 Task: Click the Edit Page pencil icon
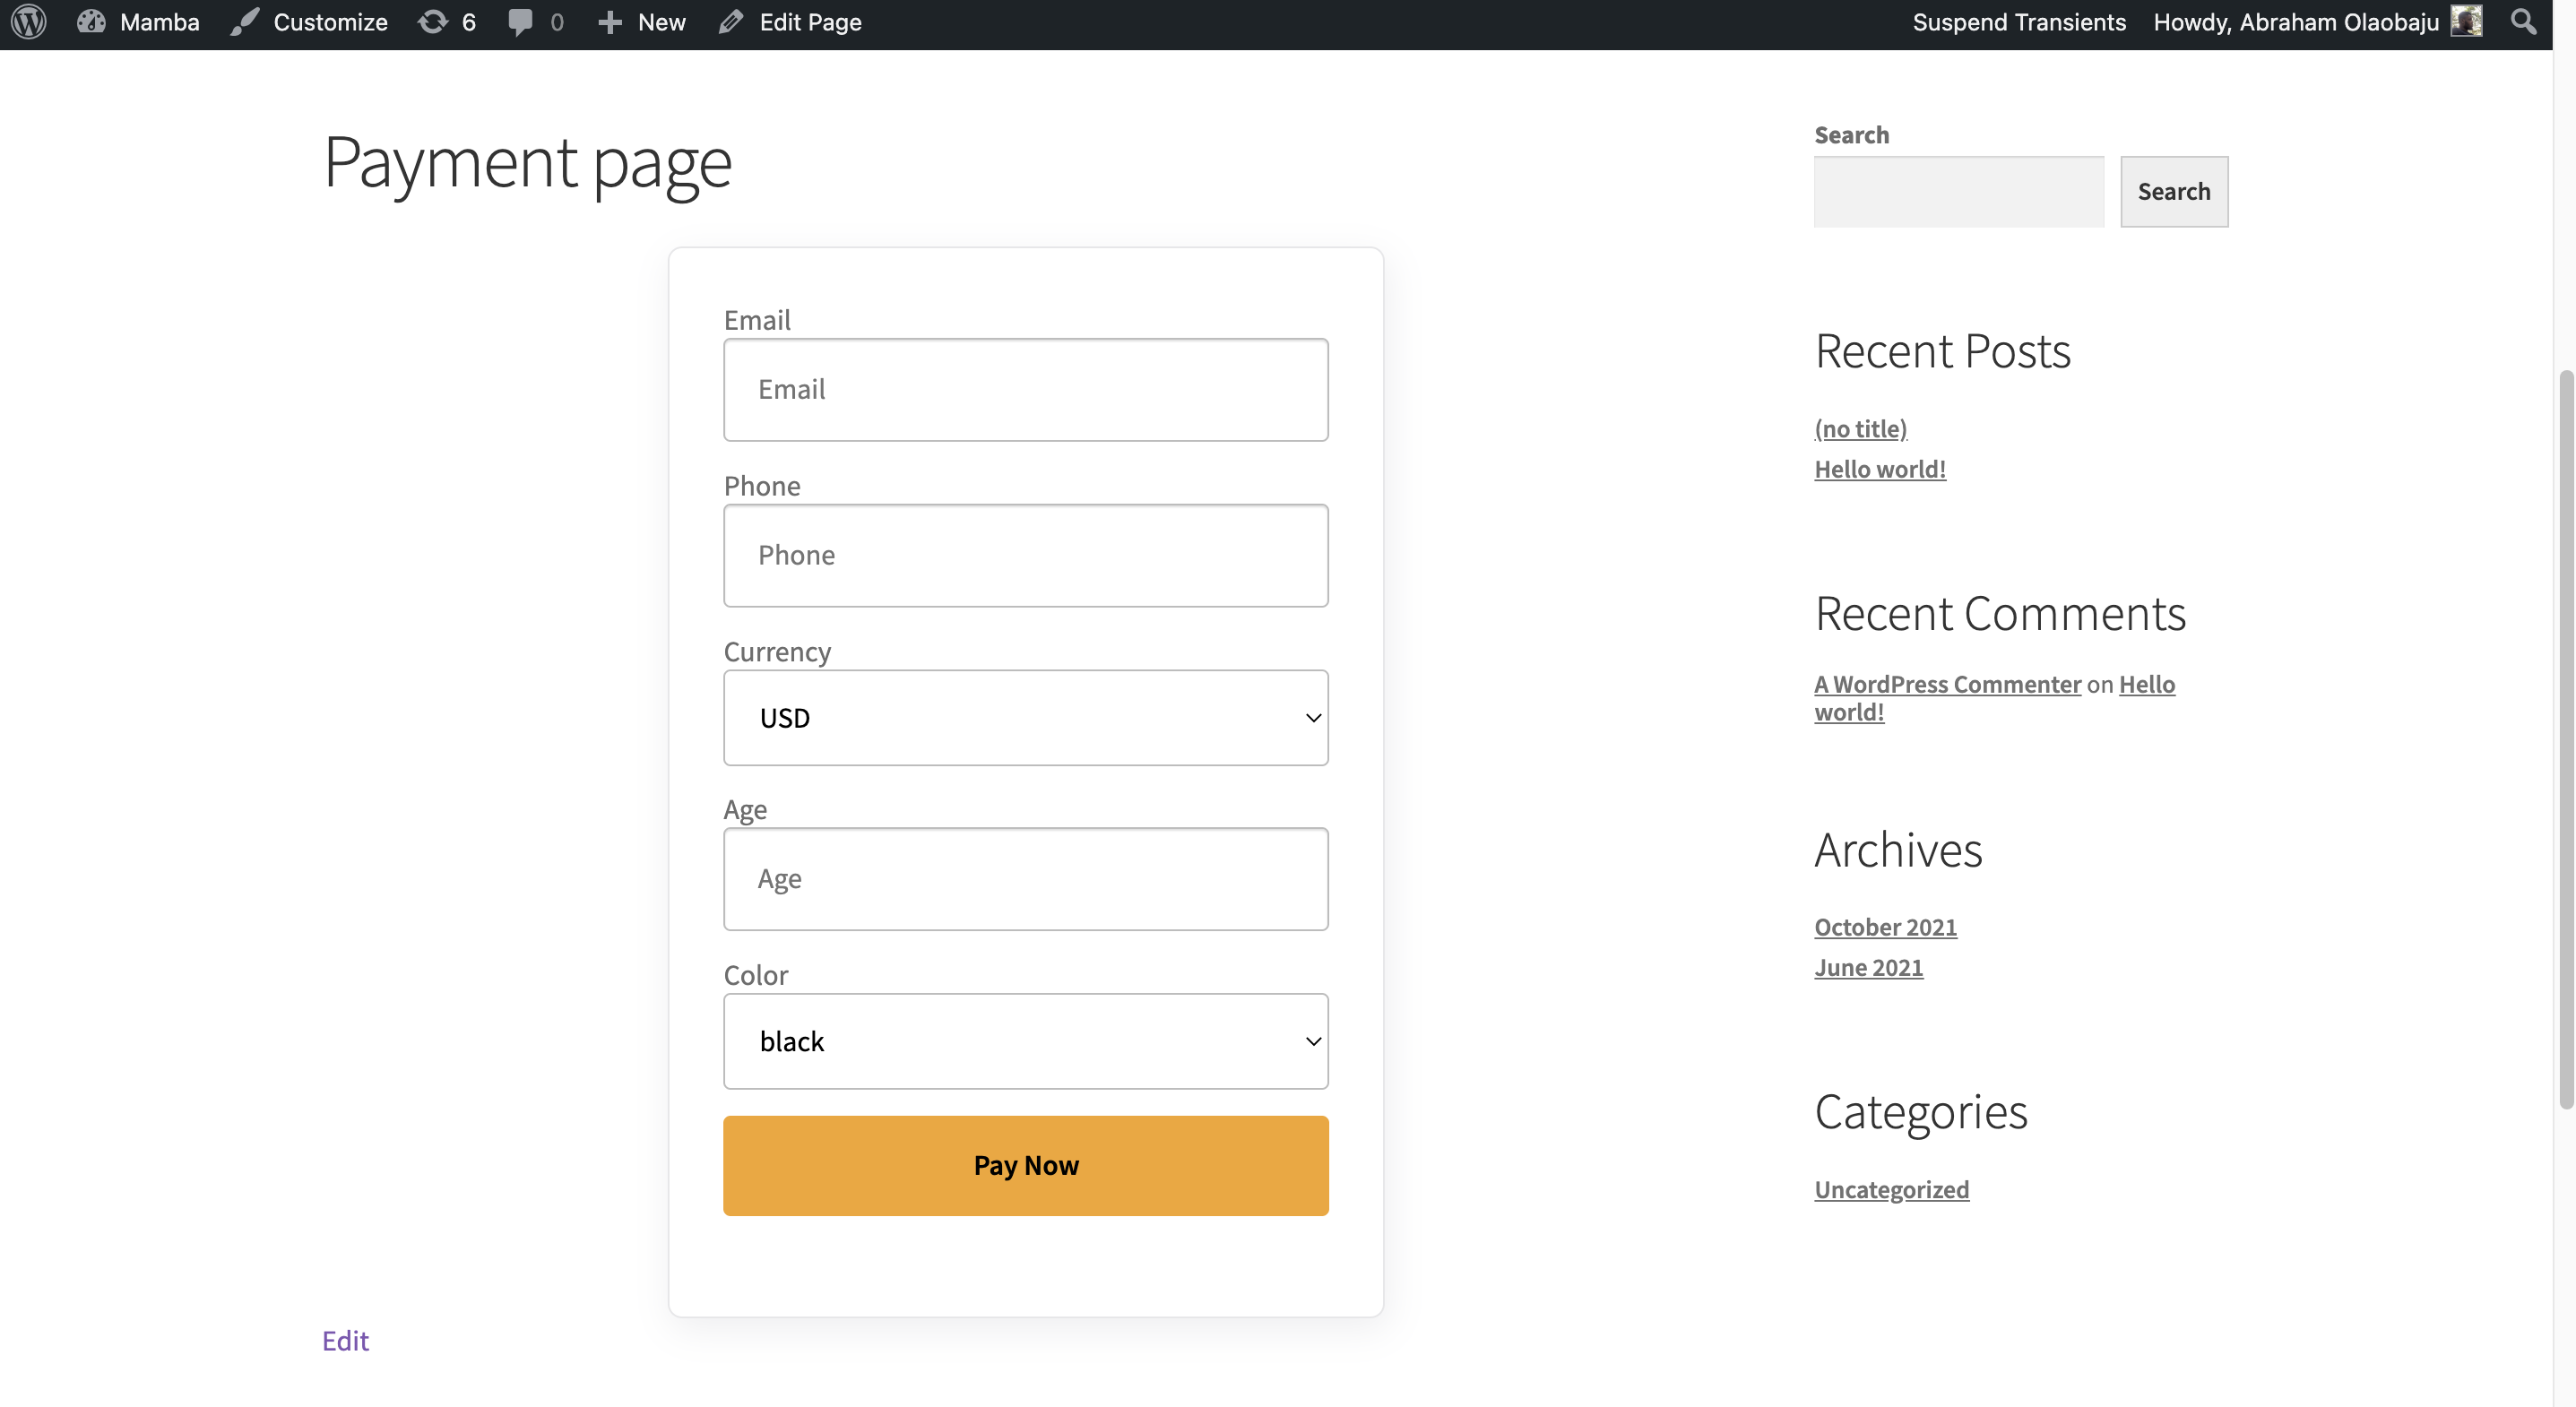click(x=731, y=22)
